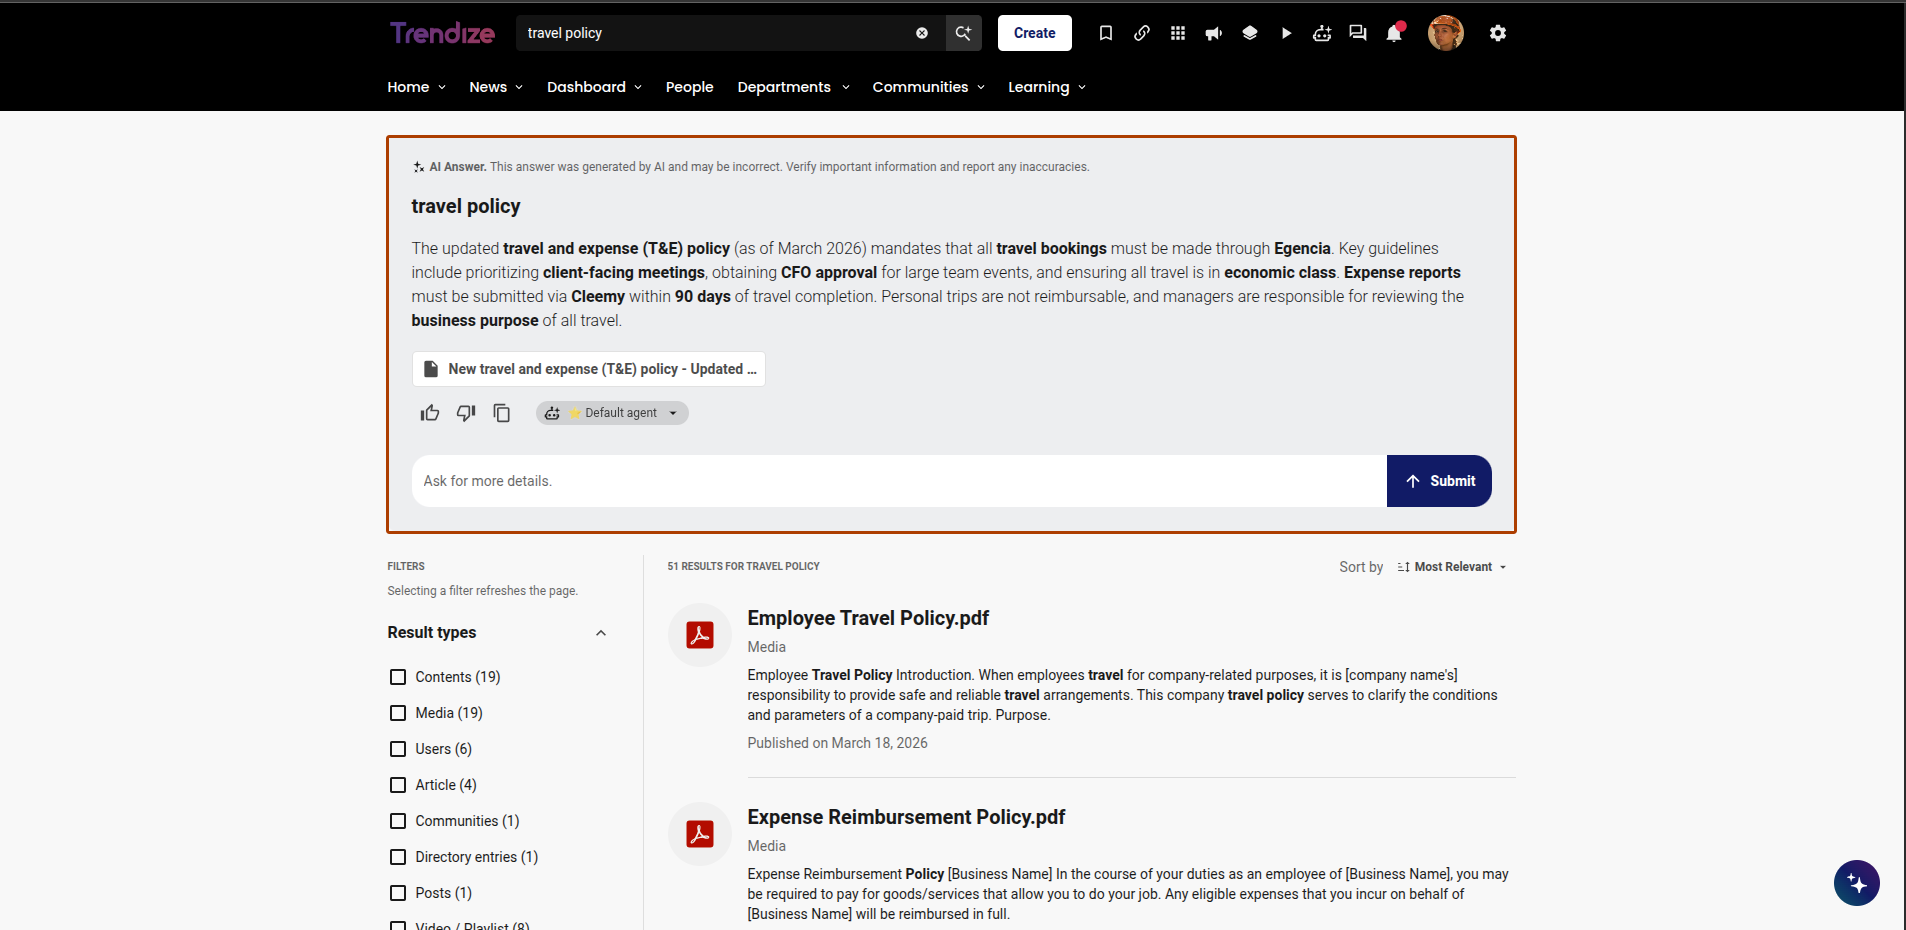Screen dimensions: 1906x930
Task: Click the Create button
Action: (1035, 33)
